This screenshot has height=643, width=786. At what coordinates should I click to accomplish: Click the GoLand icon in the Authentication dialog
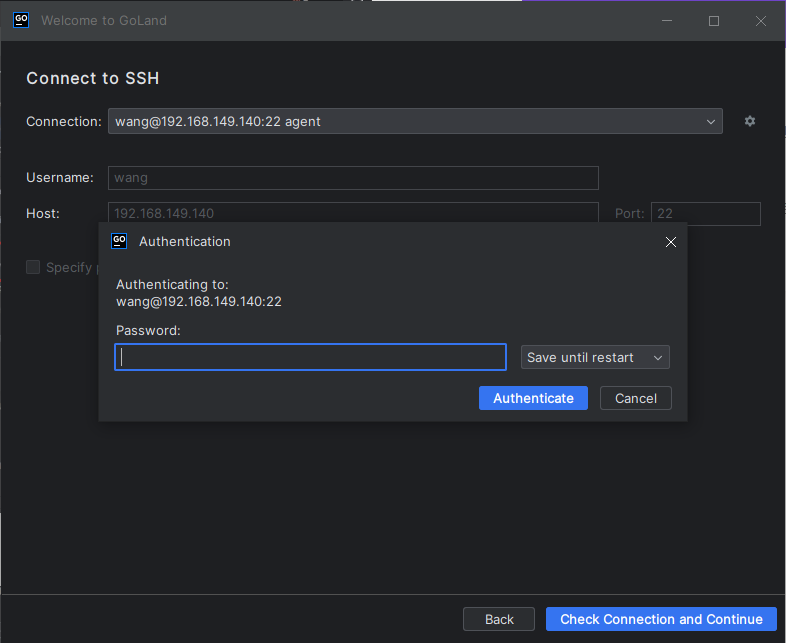point(119,241)
